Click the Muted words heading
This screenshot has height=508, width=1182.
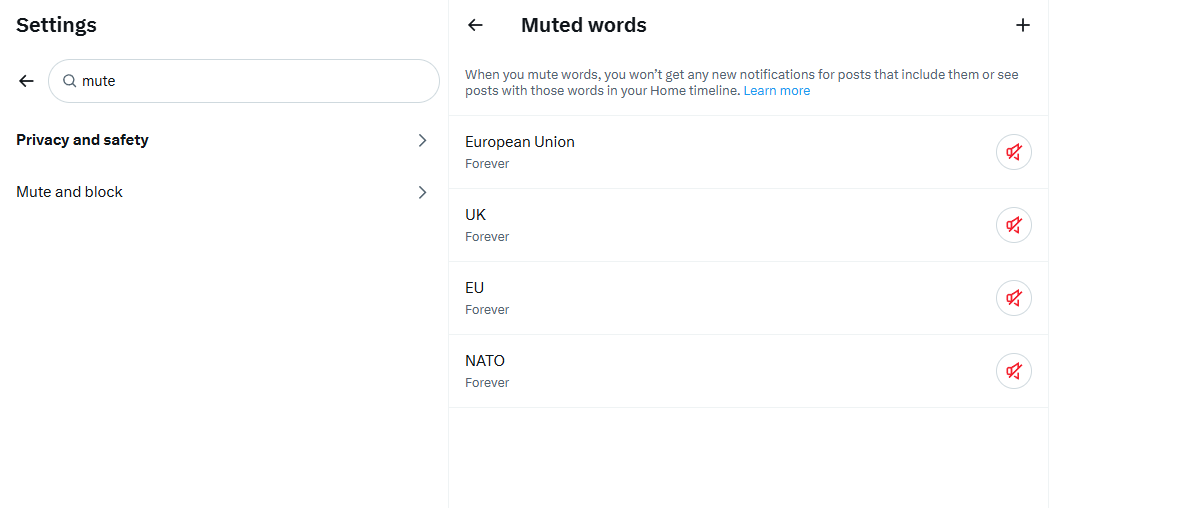[583, 25]
